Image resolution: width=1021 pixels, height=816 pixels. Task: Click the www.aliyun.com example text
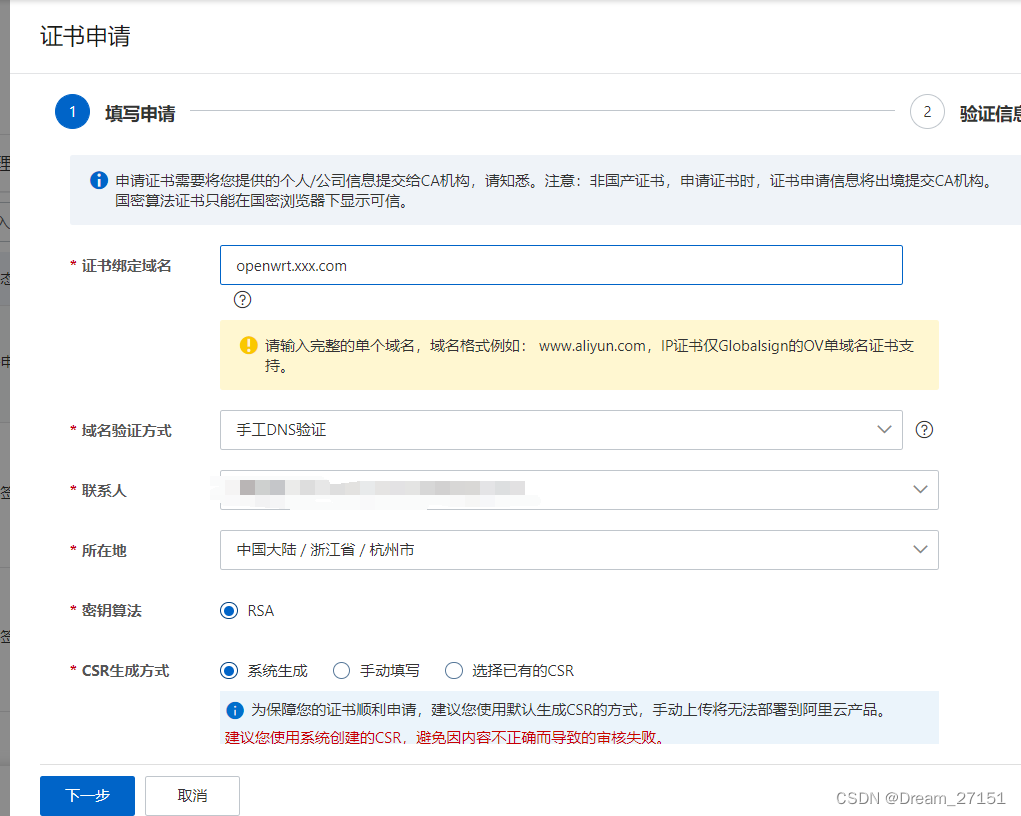(592, 346)
